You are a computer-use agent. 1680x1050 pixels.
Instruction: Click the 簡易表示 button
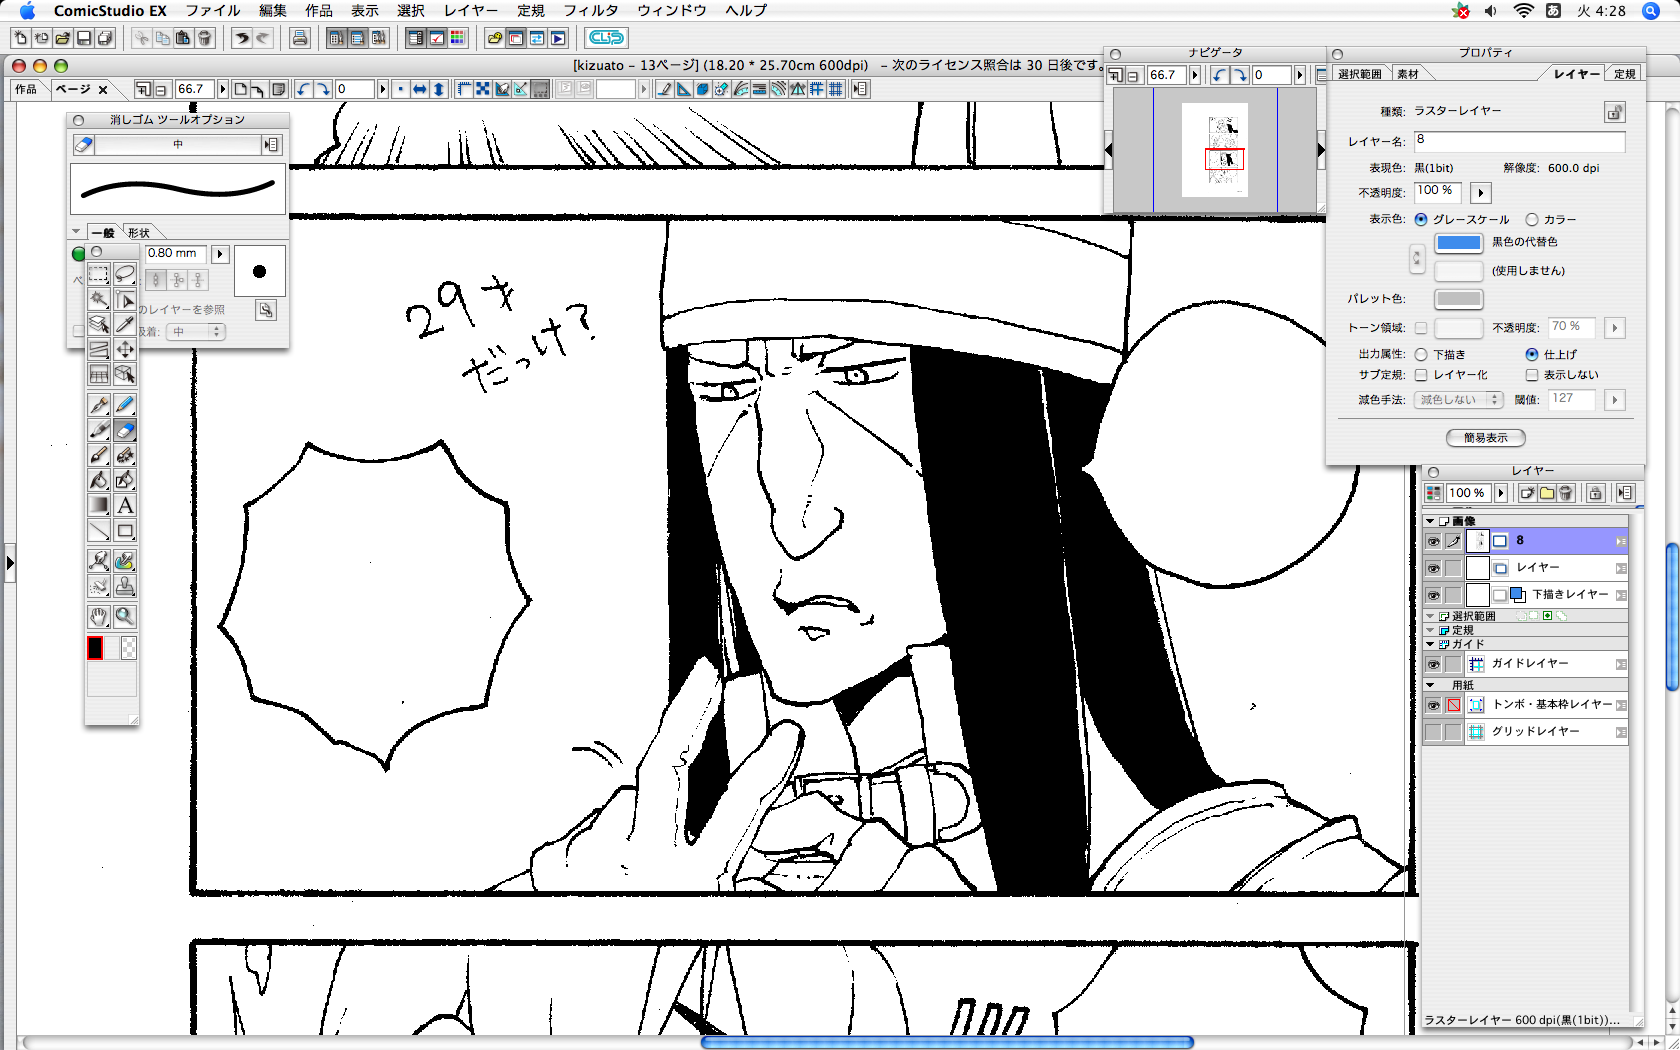[x=1485, y=438]
